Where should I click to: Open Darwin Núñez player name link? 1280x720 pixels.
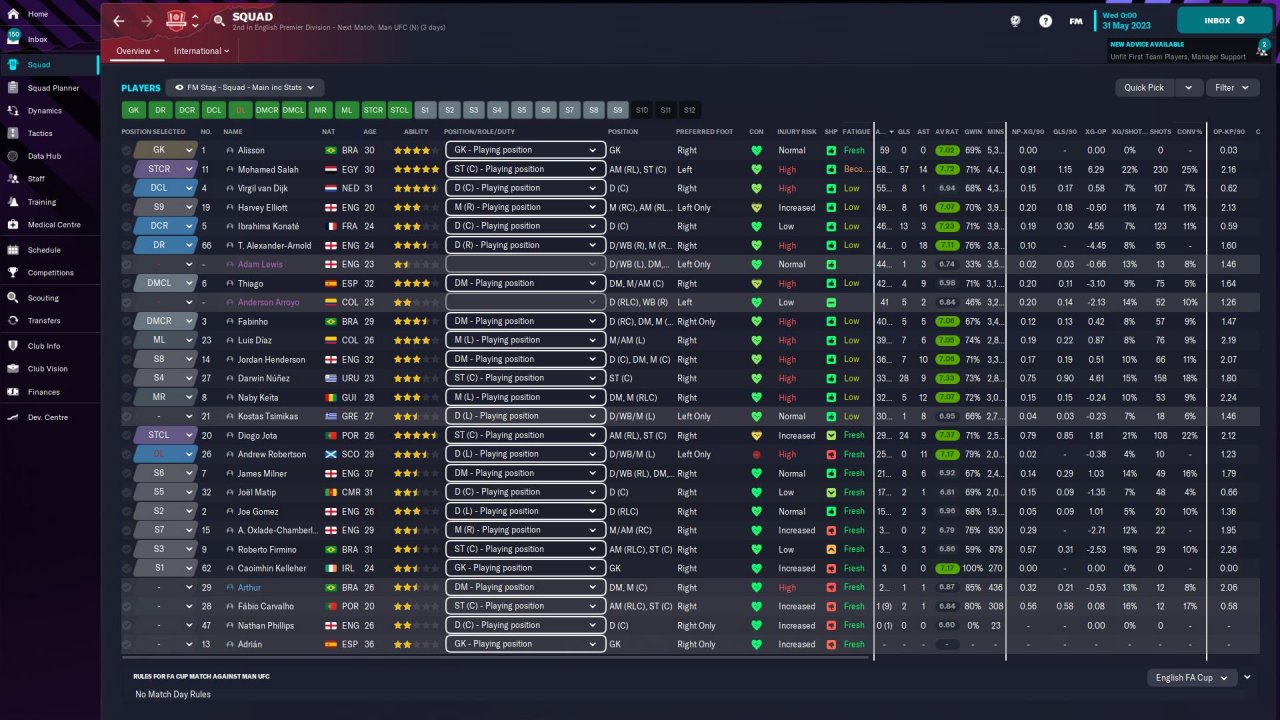click(265, 378)
